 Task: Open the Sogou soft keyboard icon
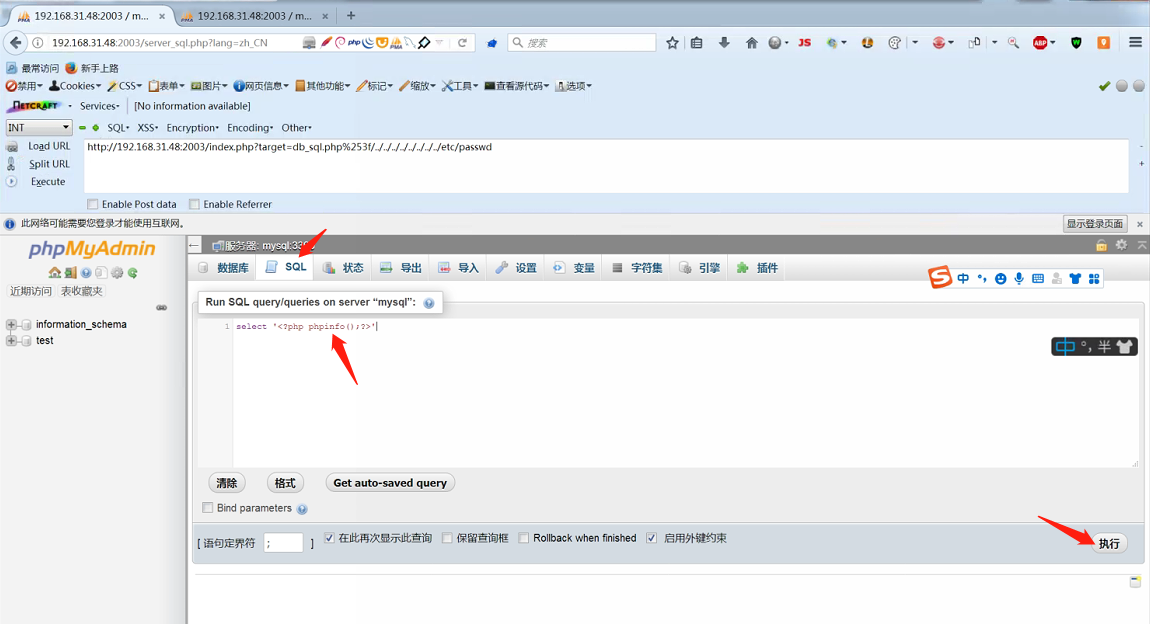[1036, 278]
